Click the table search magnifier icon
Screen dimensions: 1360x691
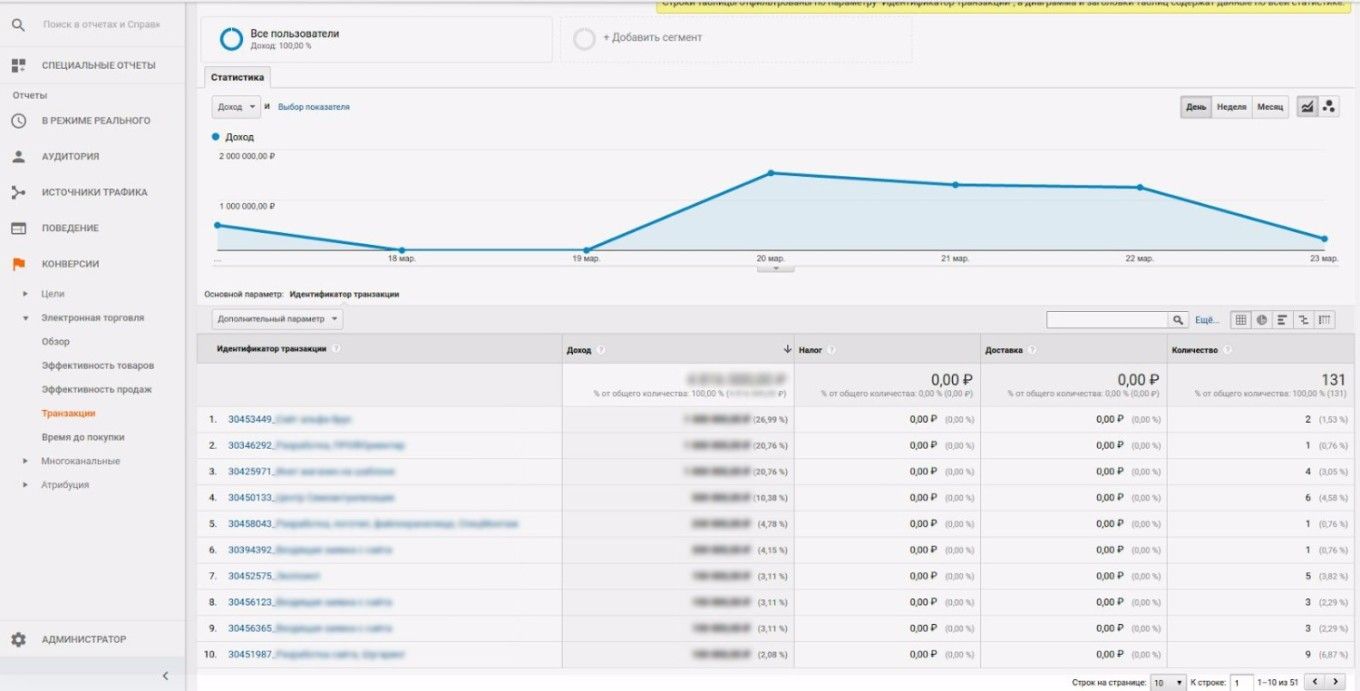point(1179,320)
